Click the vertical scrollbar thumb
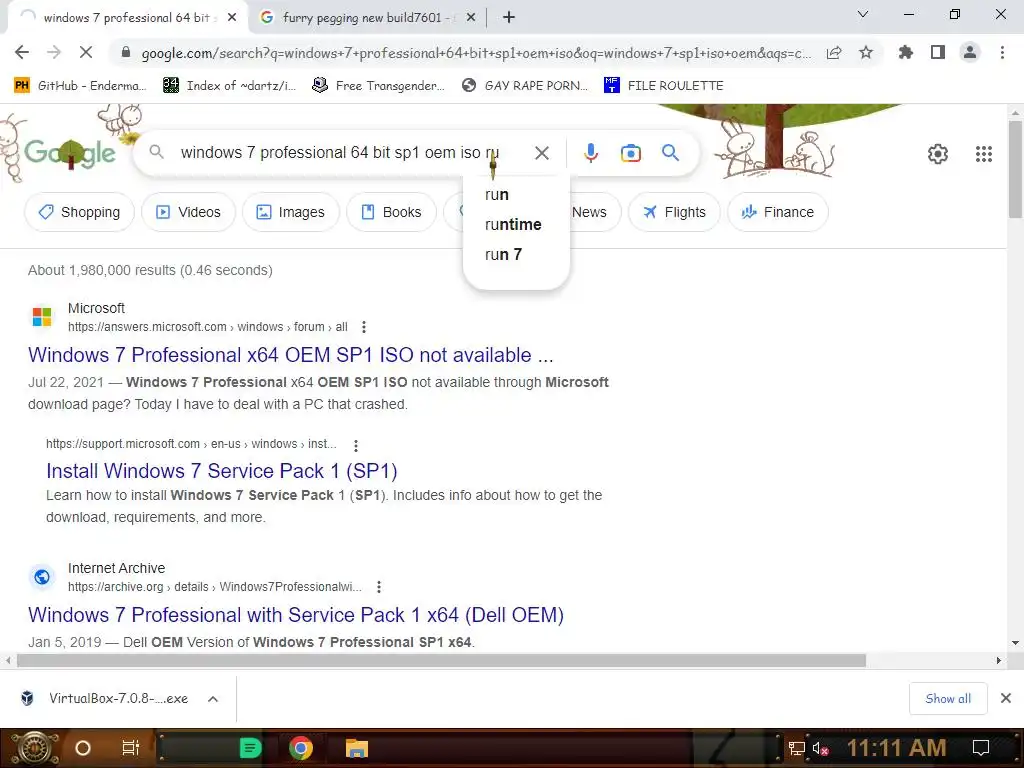This screenshot has height=768, width=1024. point(1015,170)
